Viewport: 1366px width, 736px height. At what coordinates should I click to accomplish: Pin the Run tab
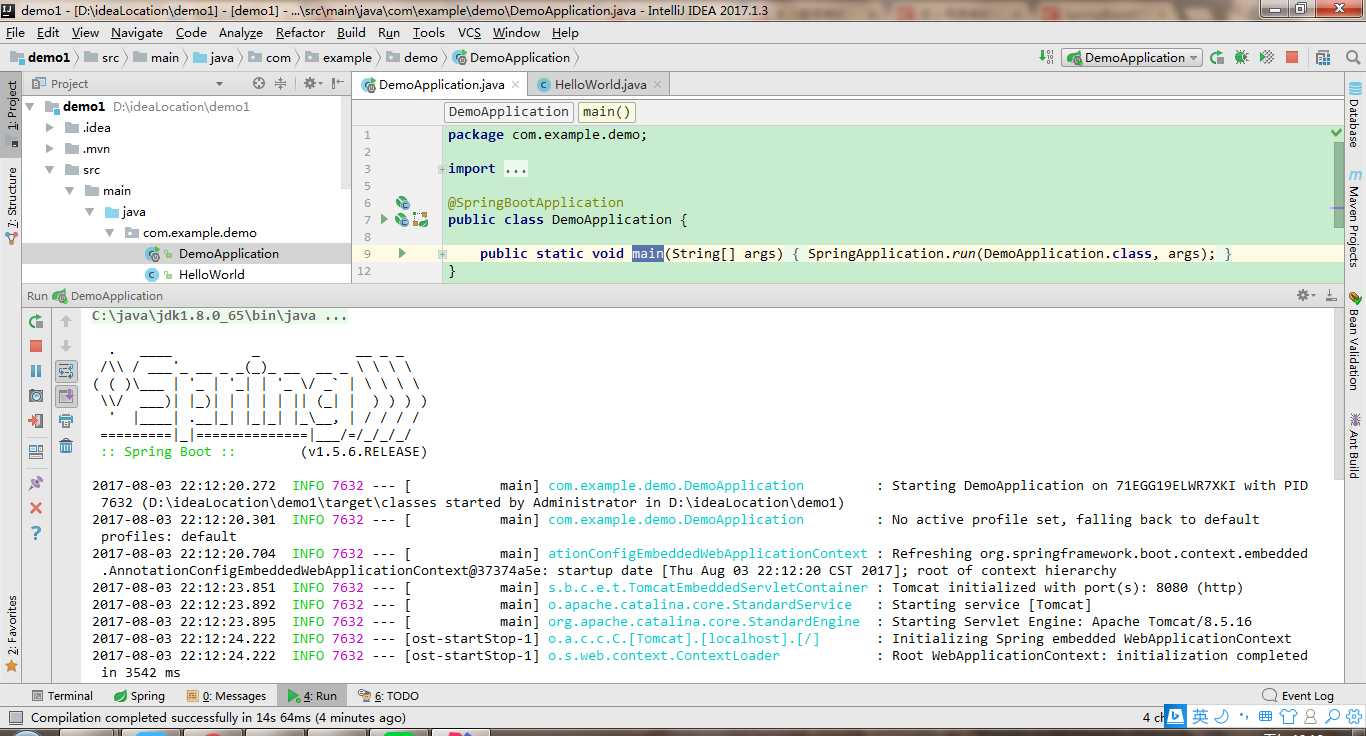coord(36,483)
